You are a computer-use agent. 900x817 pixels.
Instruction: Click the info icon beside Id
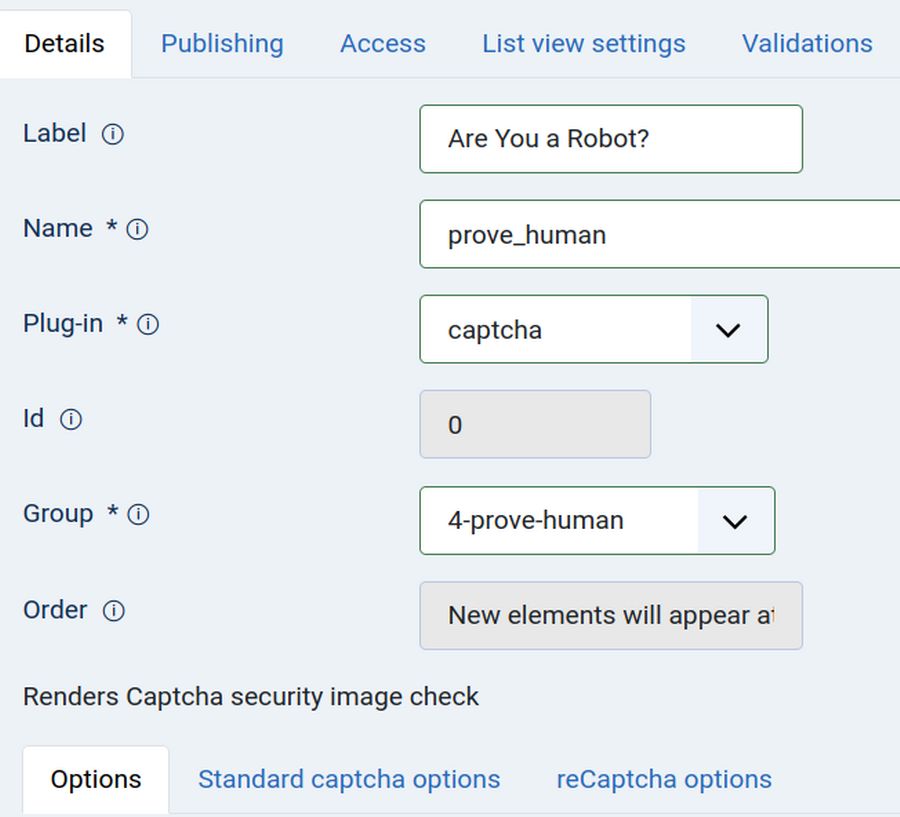(x=71, y=420)
